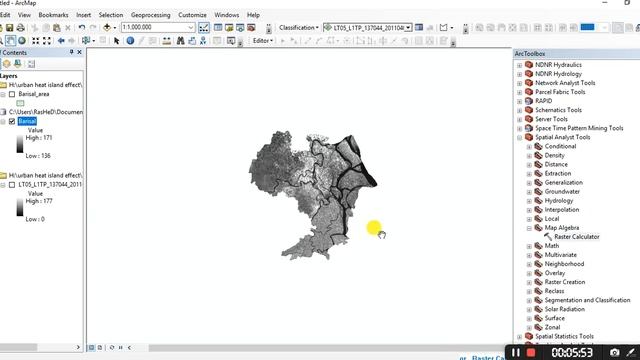The image size is (640, 360).
Task: Undo the last action
Action: coord(82,28)
